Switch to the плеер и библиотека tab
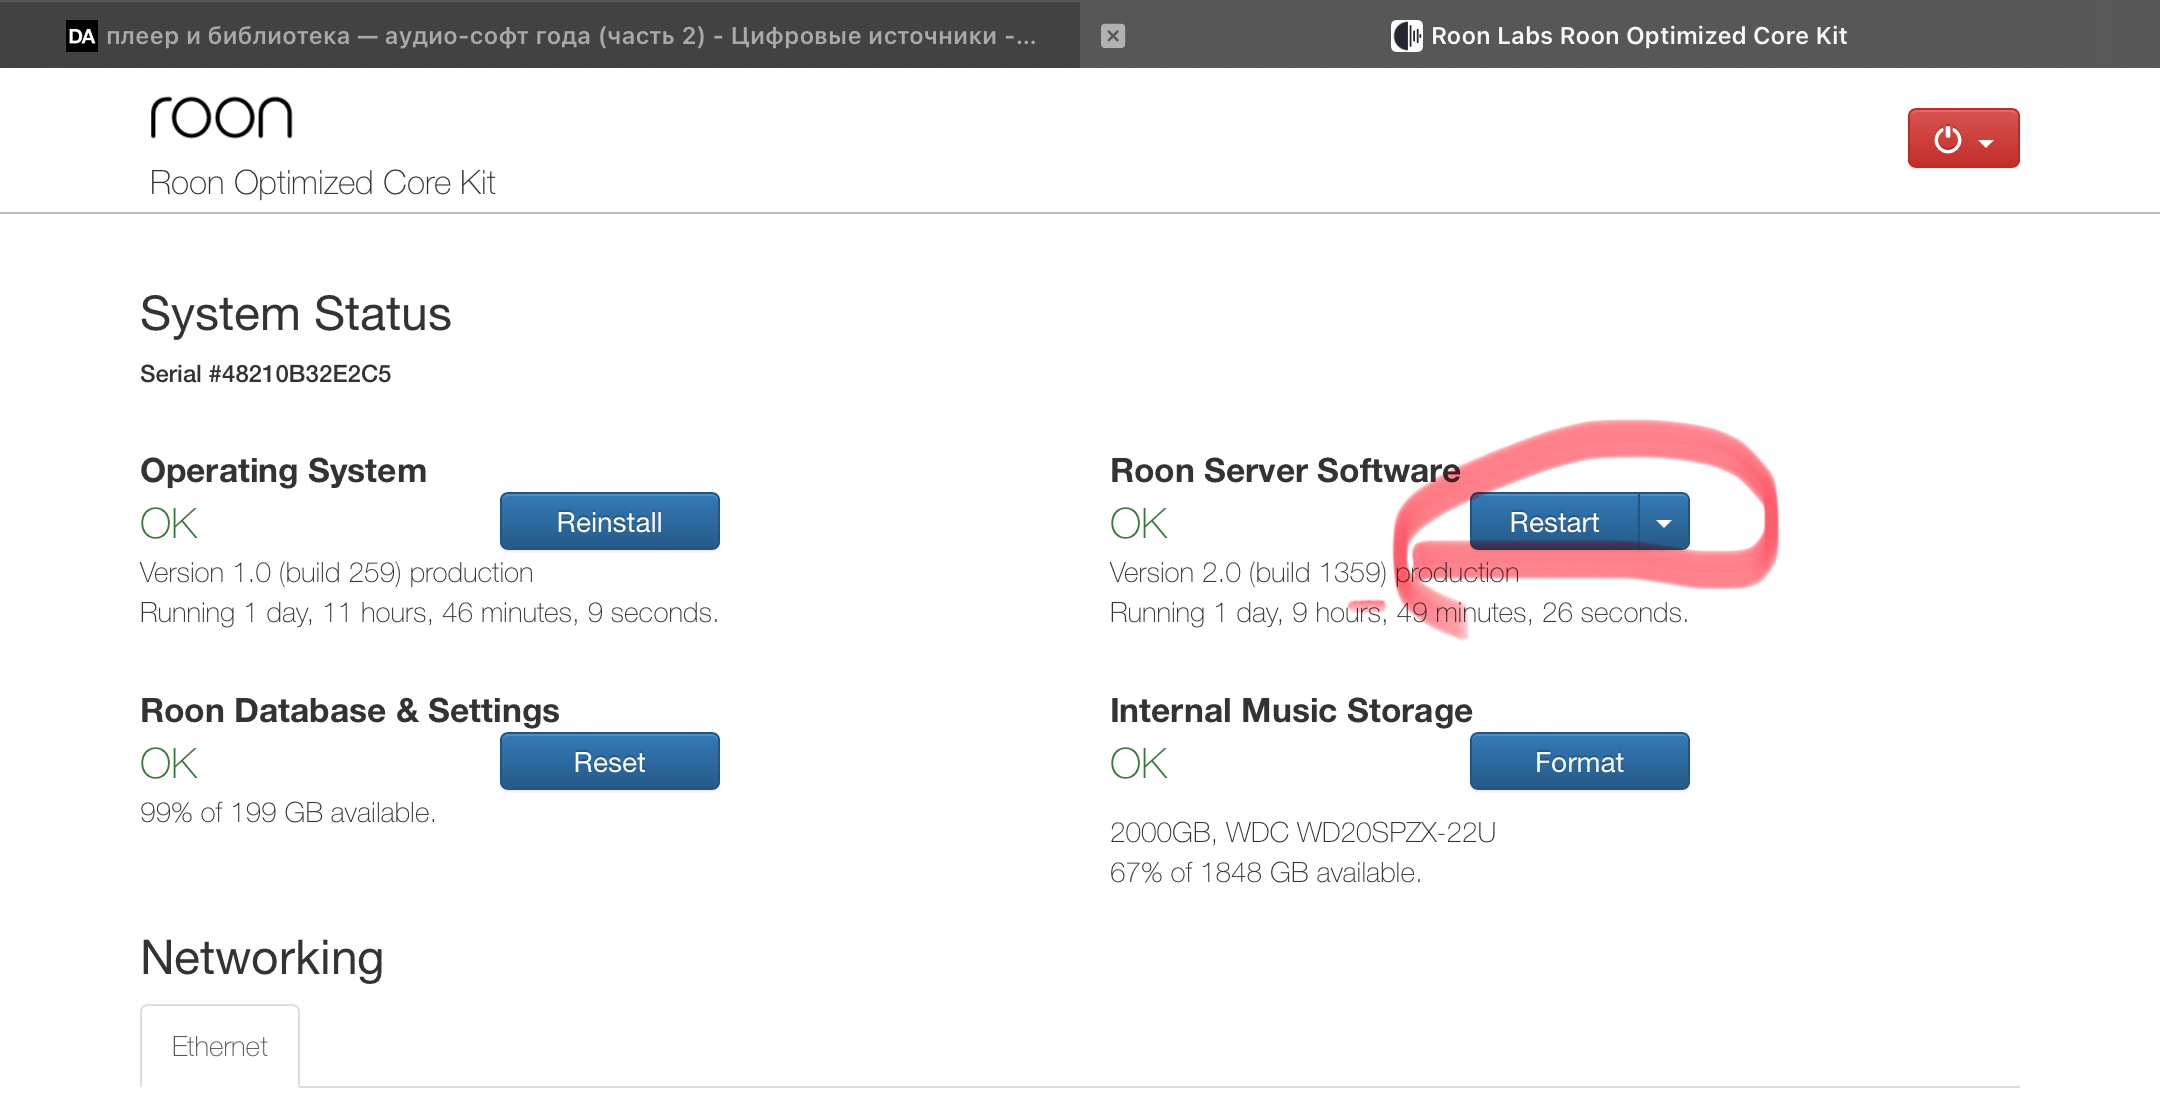 pyautogui.click(x=540, y=35)
